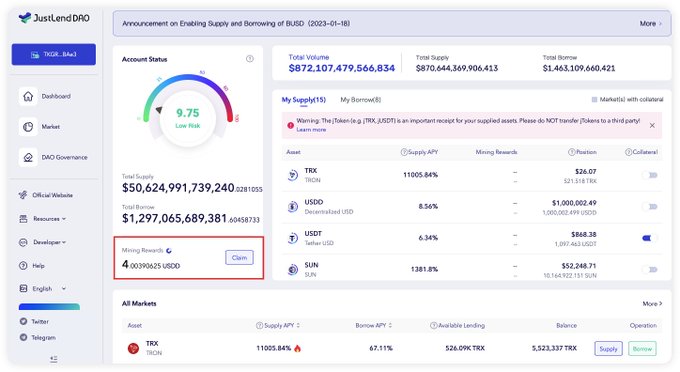
Task: Click the red warning exclamation icon
Action: click(291, 125)
